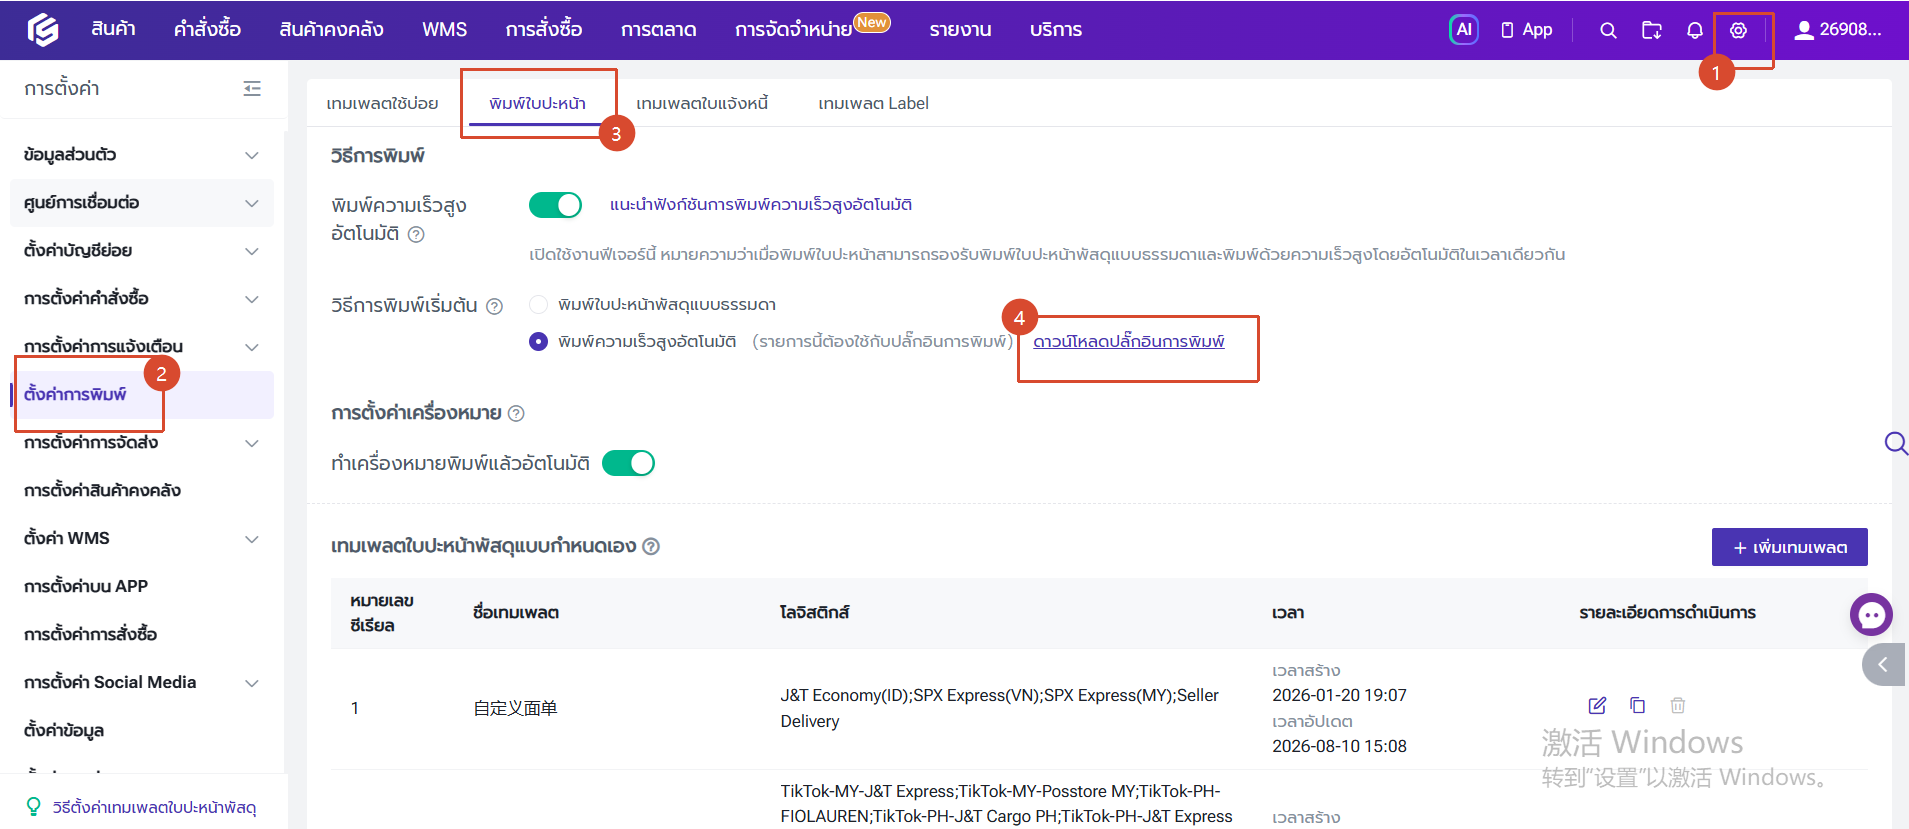
Task: Expand ตั้งค่า WMS section
Action: [x=141, y=539]
